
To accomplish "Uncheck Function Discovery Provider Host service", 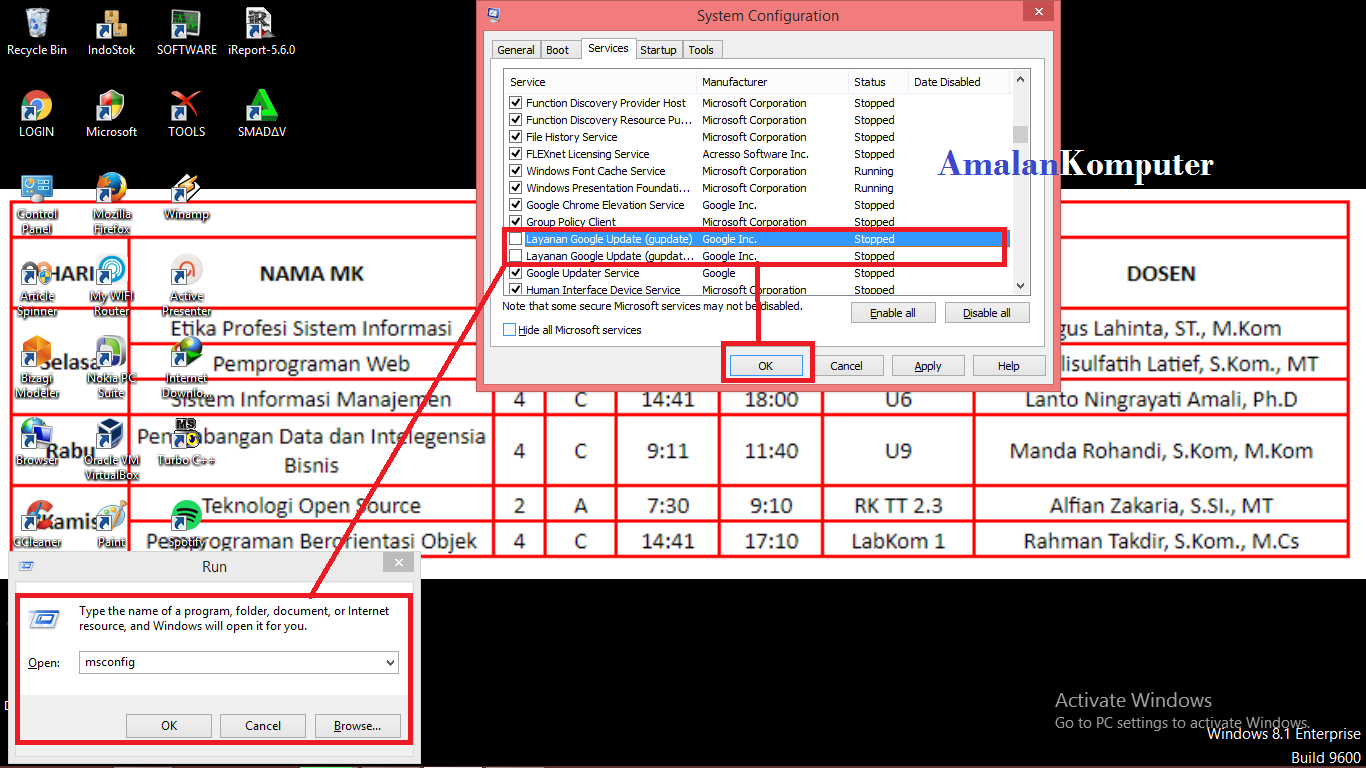I will coord(516,103).
